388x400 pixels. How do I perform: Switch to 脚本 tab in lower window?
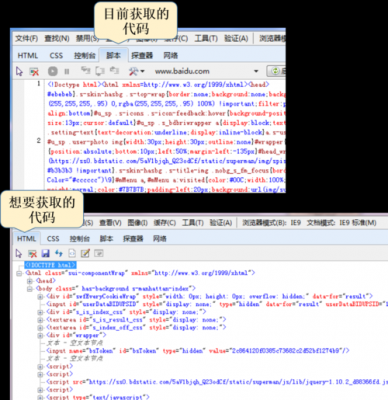click(106, 239)
